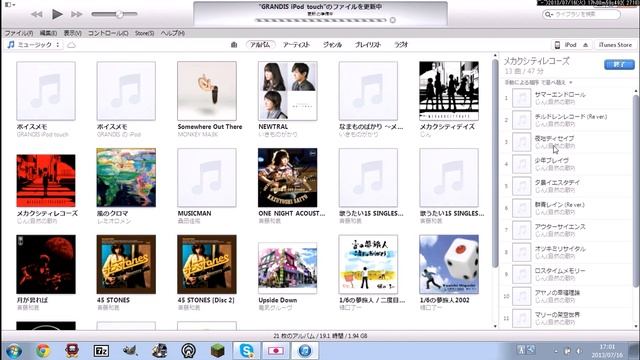Click the iCloud cloud icon
640x360 pixels.
point(71,45)
